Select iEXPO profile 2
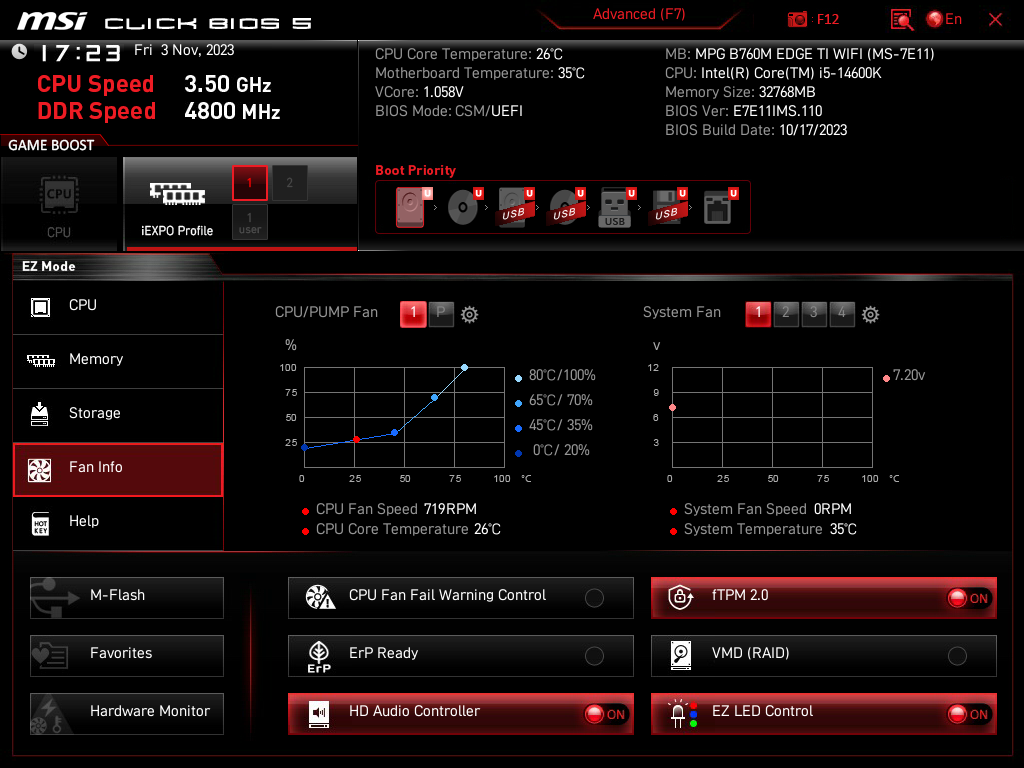This screenshot has width=1024, height=768. pos(289,183)
